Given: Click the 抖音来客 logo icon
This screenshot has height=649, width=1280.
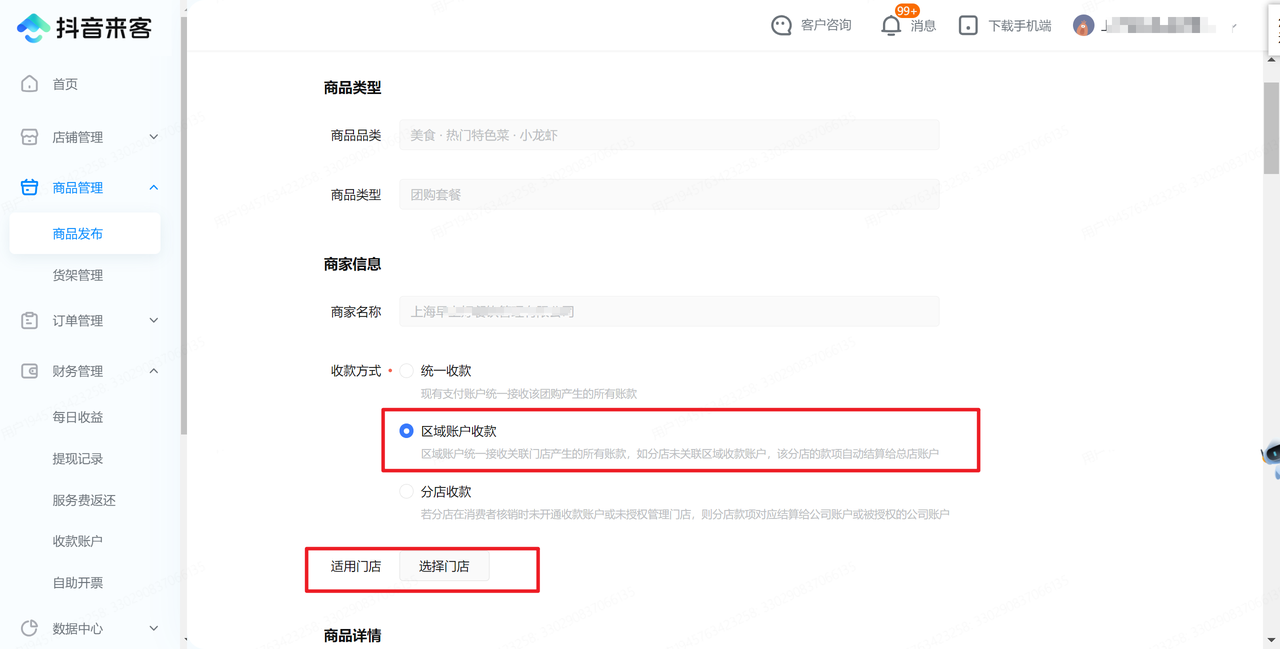Looking at the screenshot, I should pyautogui.click(x=33, y=28).
